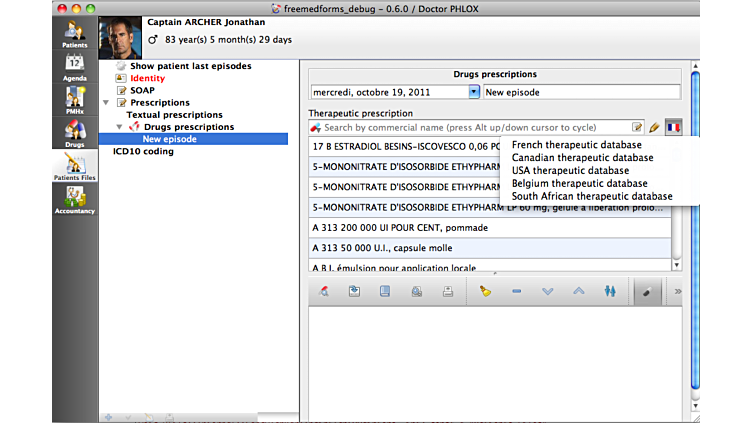Open the PMHx sidebar icon
The height and width of the screenshot is (423, 752).
(75, 100)
